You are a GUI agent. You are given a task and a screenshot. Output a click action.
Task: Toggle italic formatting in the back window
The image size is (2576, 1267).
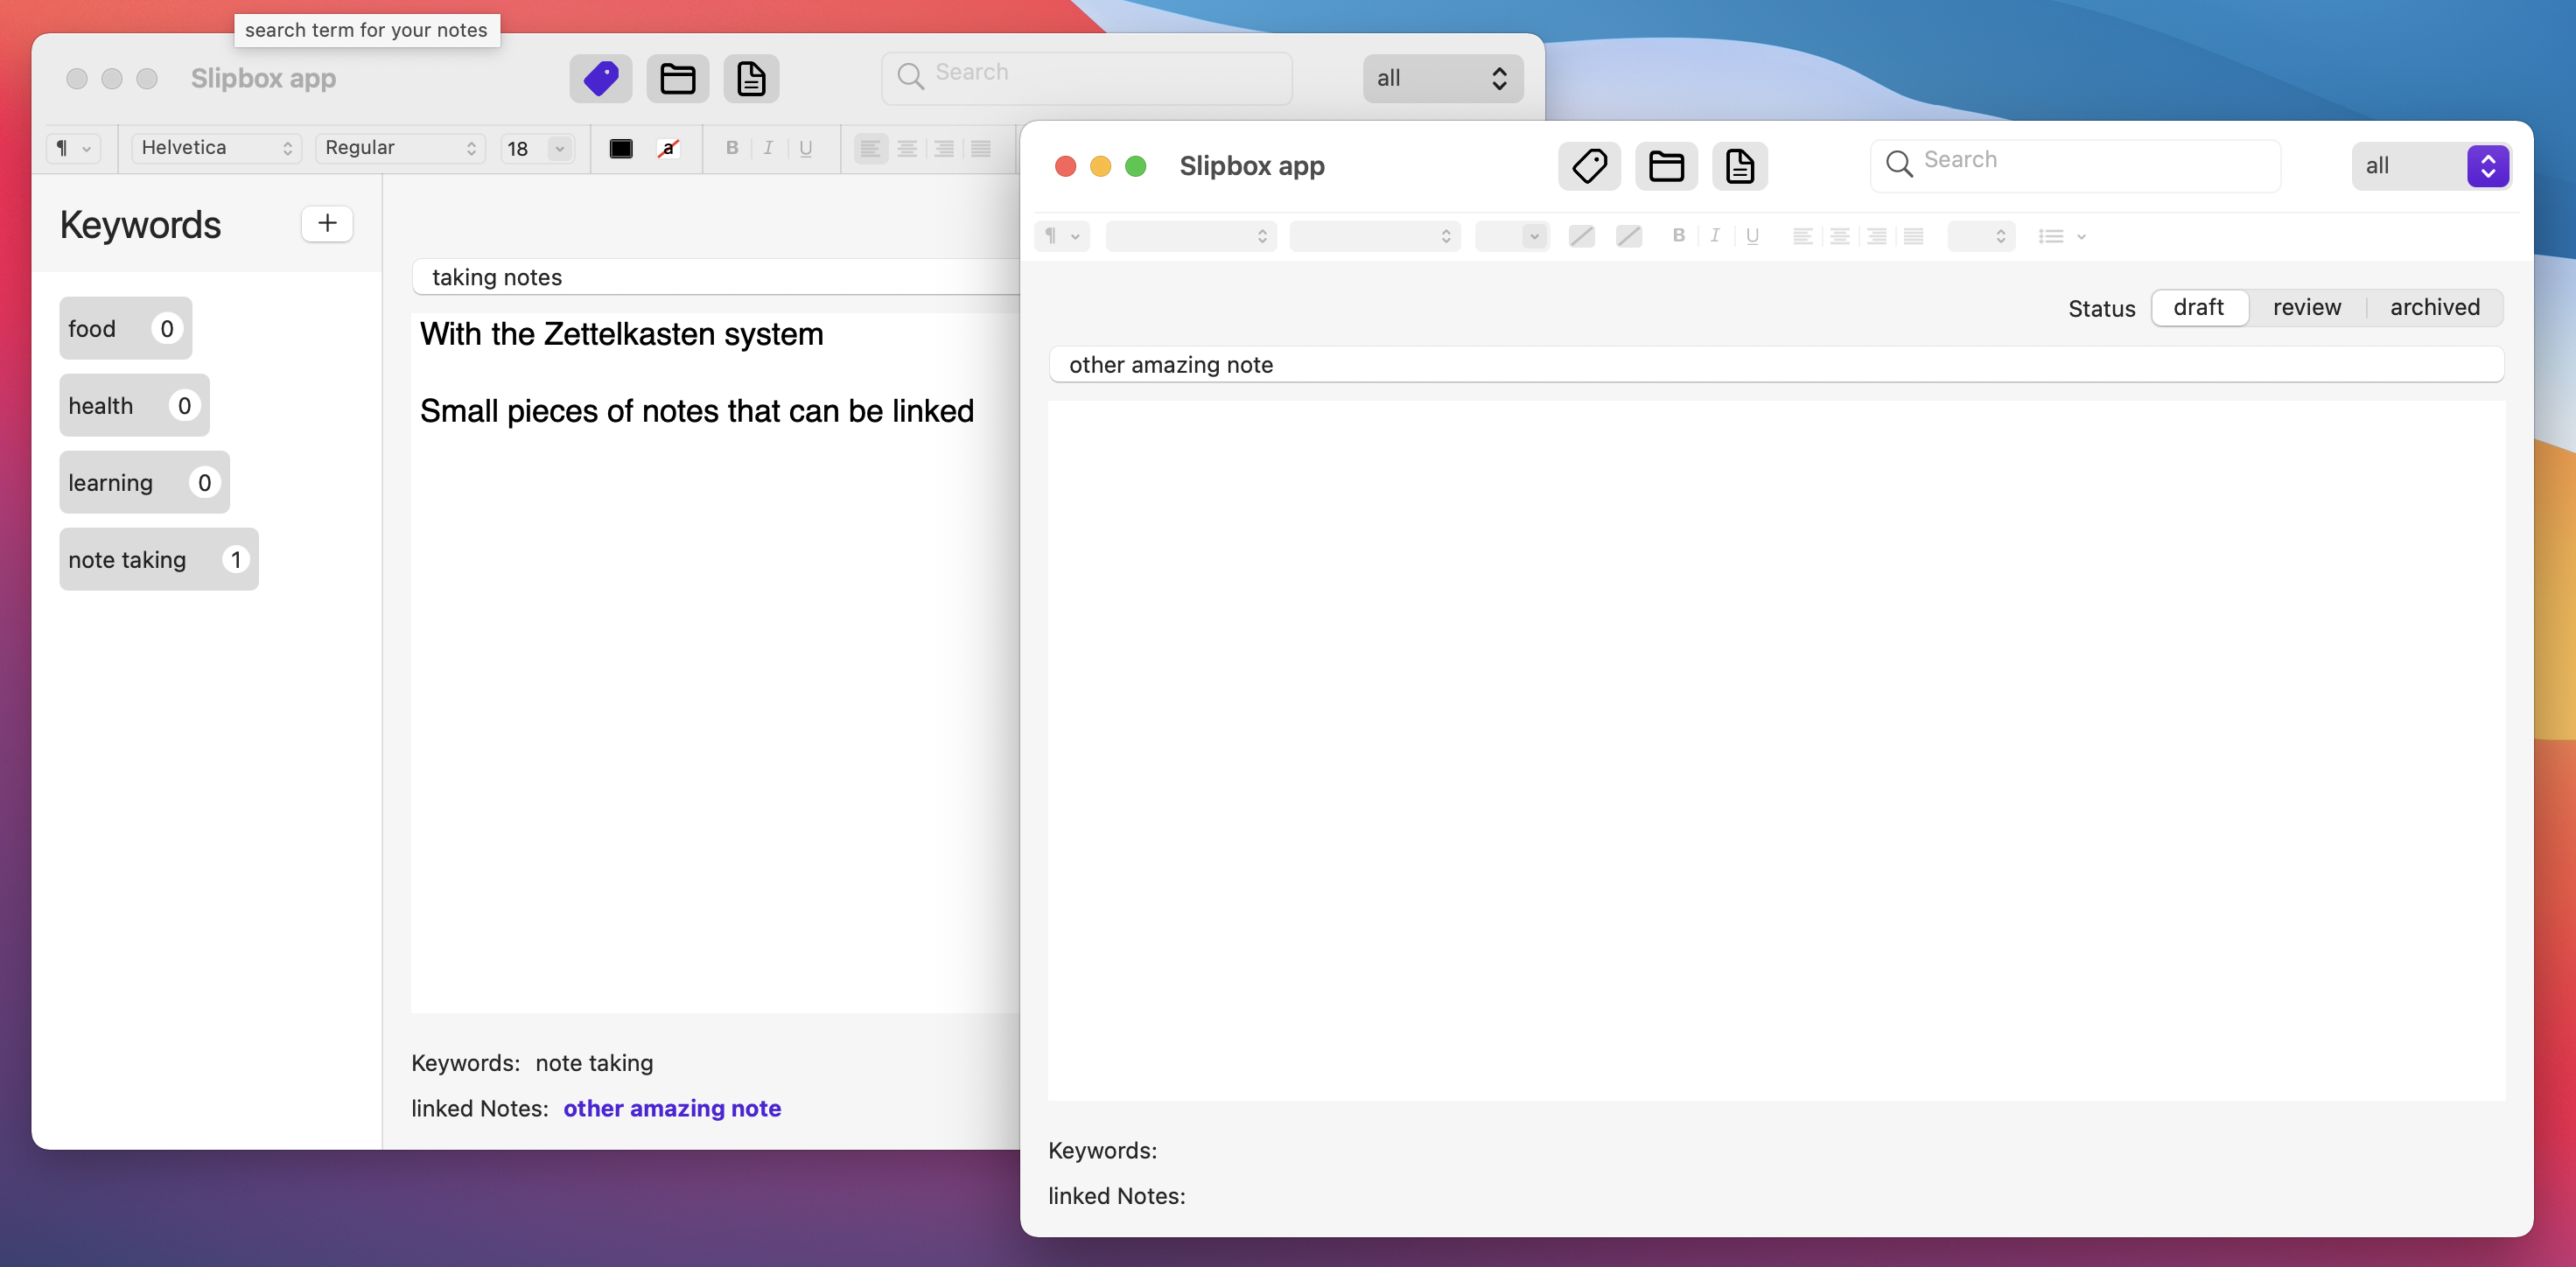[x=768, y=148]
